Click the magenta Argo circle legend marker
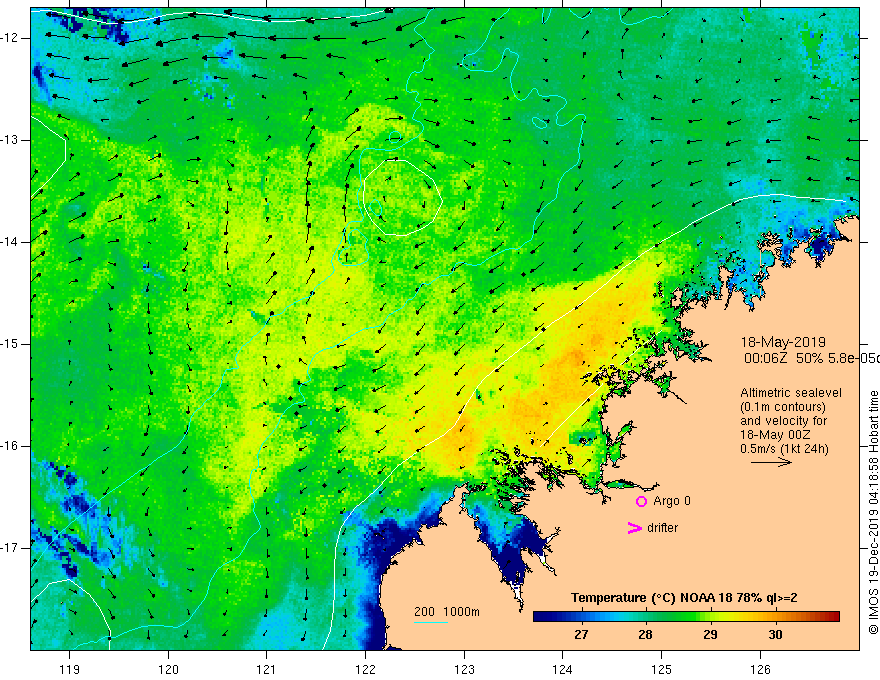Image resolution: width=880 pixels, height=680 pixels. tap(641, 501)
